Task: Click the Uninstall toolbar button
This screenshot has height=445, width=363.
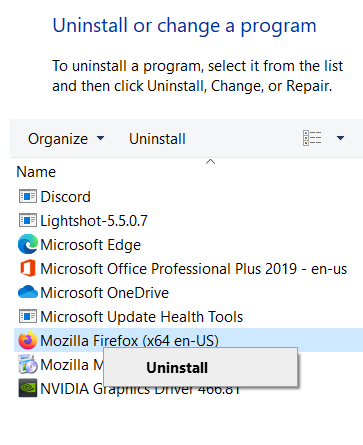Action: point(157,139)
